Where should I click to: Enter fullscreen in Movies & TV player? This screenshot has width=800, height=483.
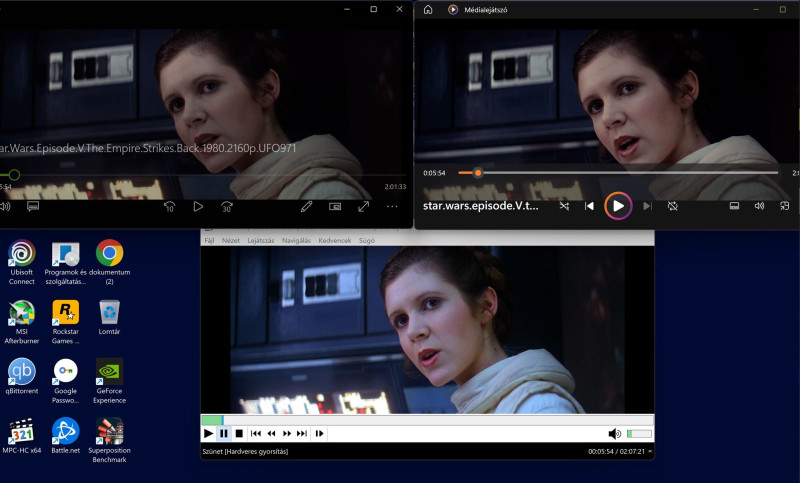[363, 206]
